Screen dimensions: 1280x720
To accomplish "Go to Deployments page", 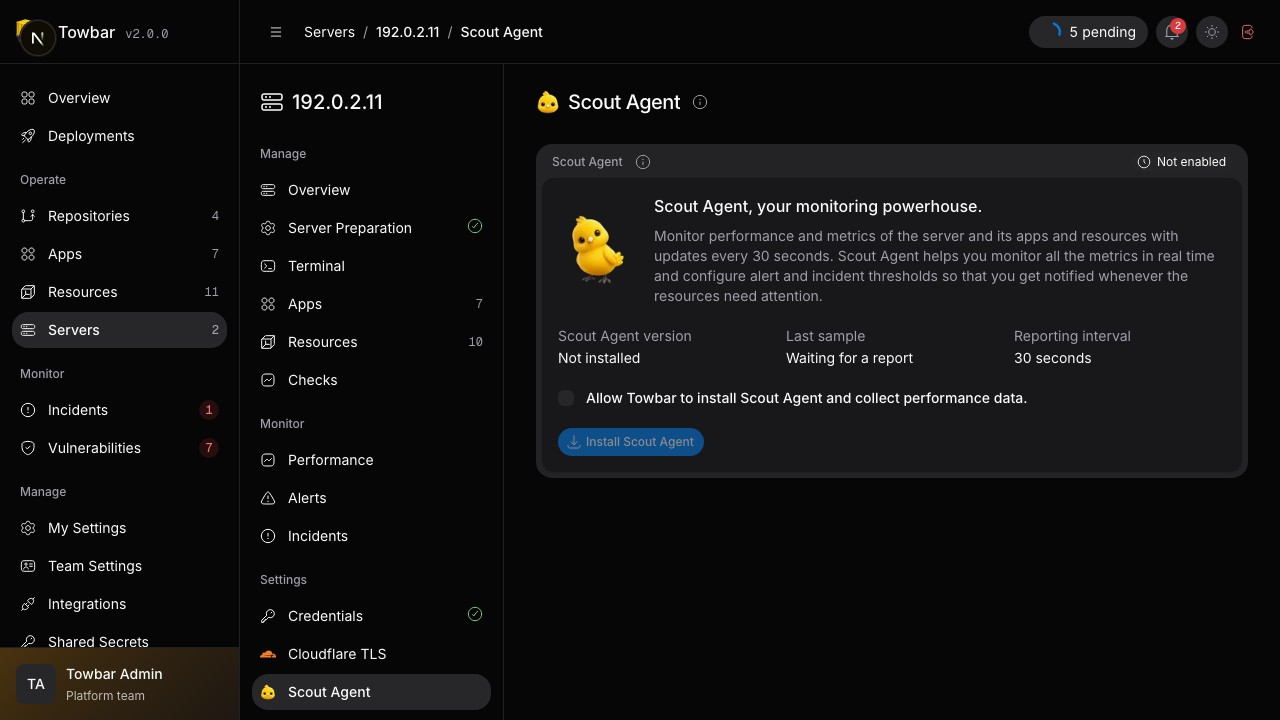I will (119, 136).
